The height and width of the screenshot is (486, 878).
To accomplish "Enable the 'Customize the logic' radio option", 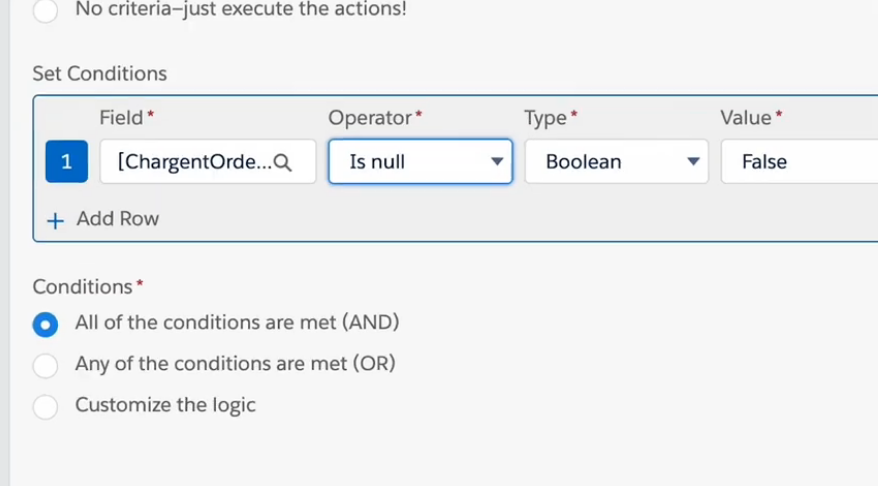I will tap(45, 406).
